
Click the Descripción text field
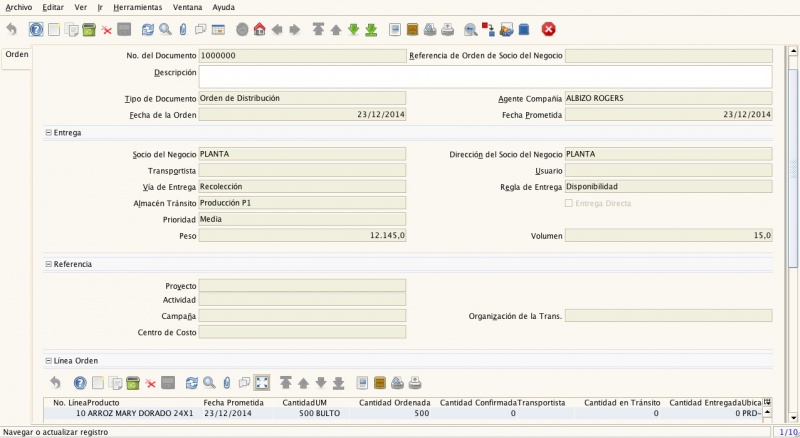(485, 77)
